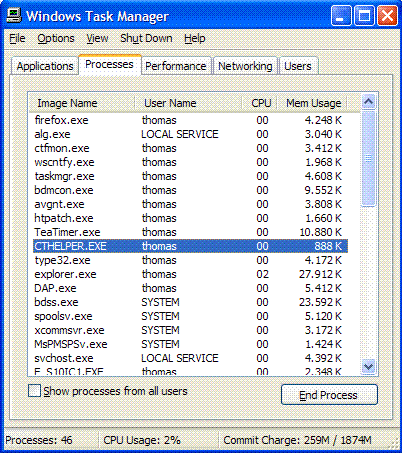Sort by the CPU column header

coord(260,103)
